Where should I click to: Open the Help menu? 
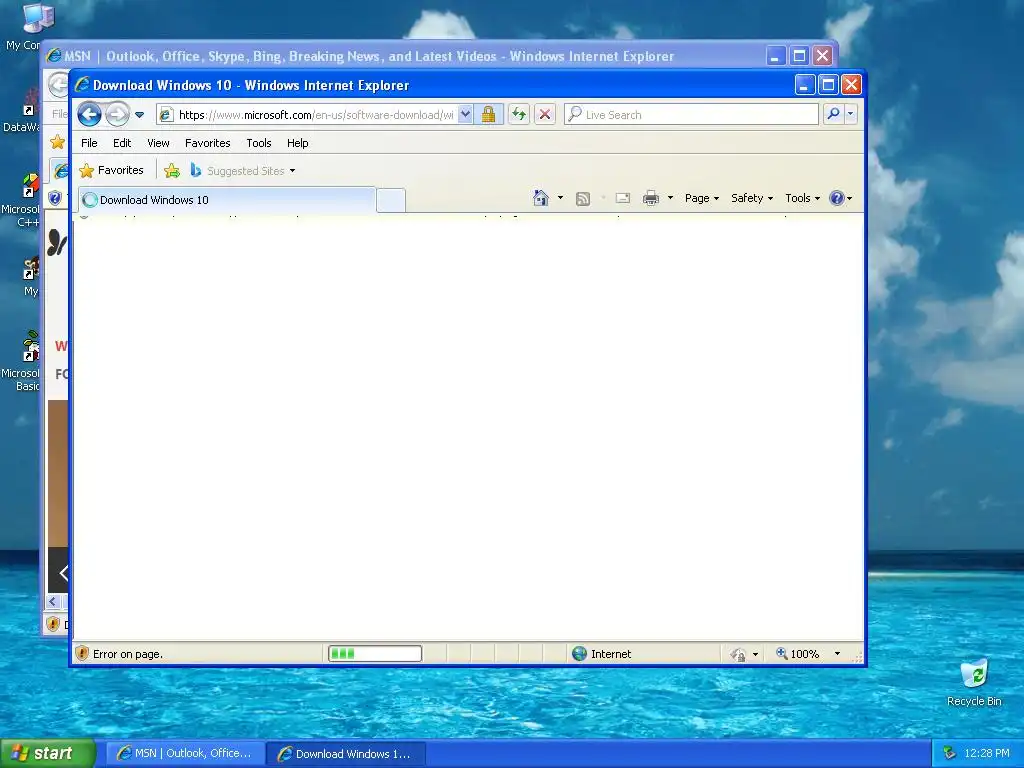(297, 143)
